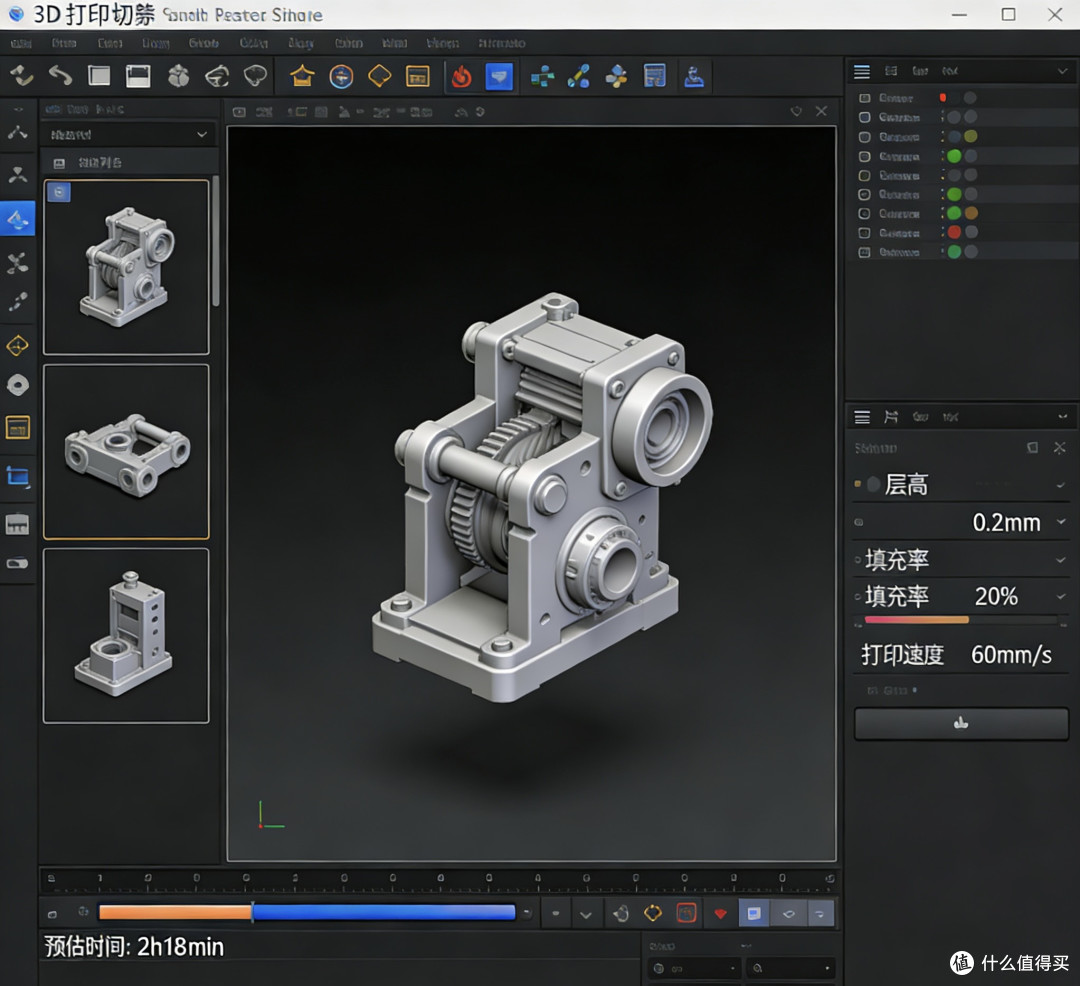This screenshot has height=986, width=1080.
Task: Collapse the lower right settings panel chevron
Action: 1062,417
